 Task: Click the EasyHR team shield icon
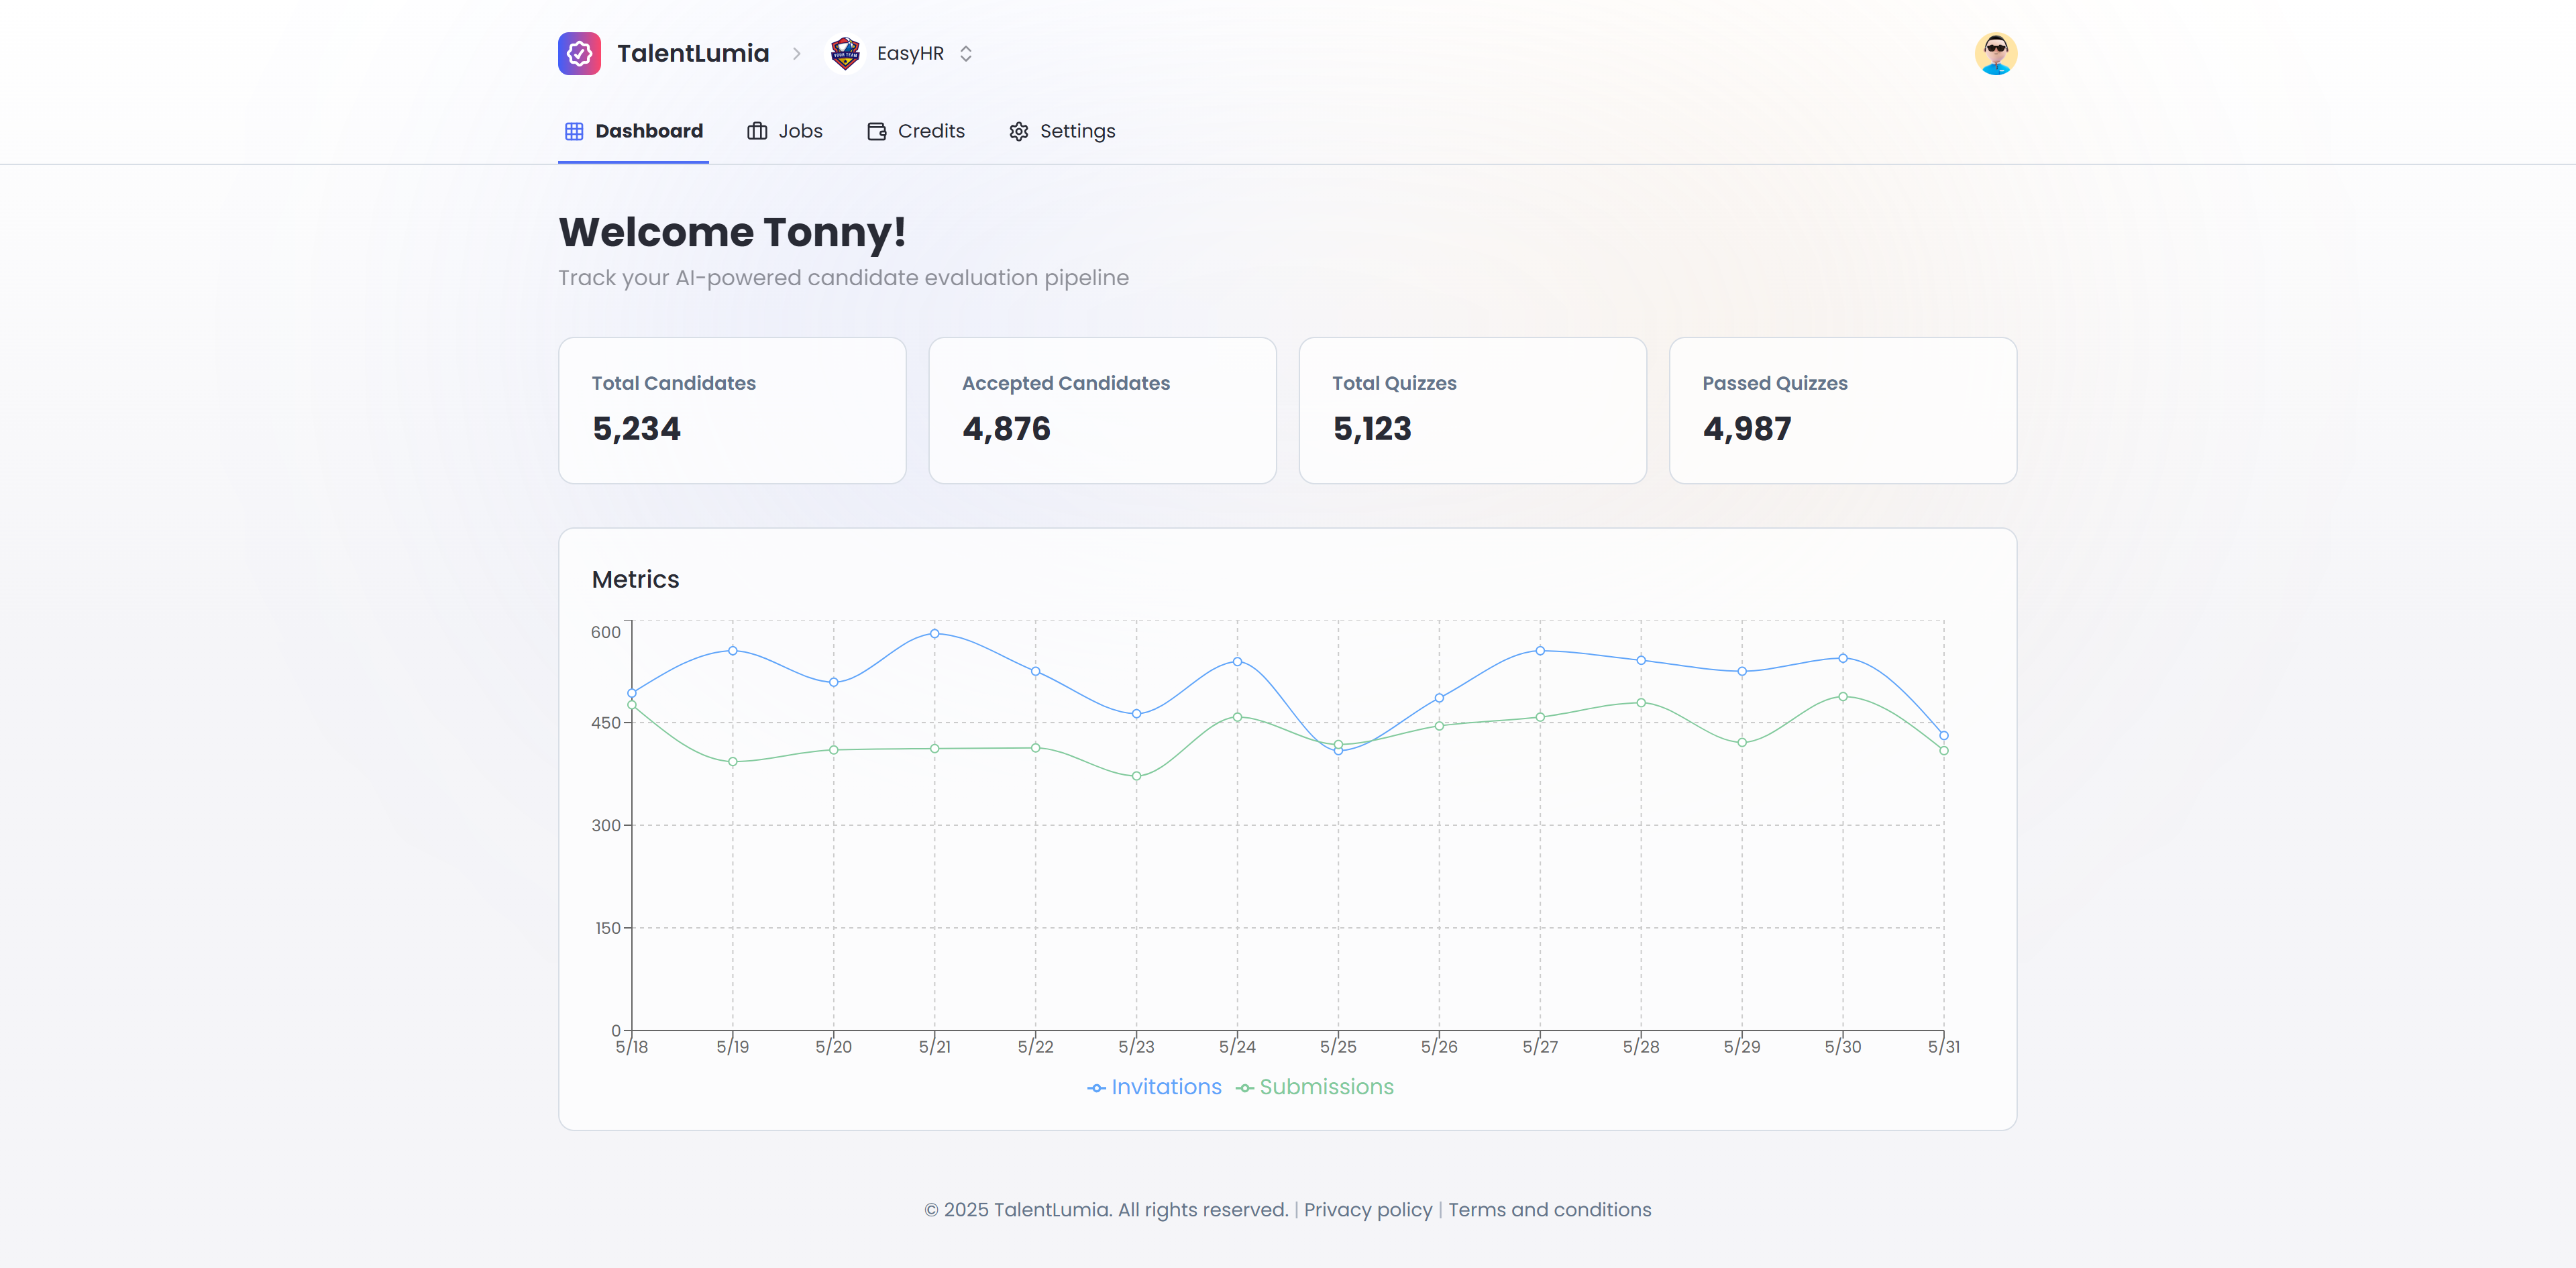(845, 54)
